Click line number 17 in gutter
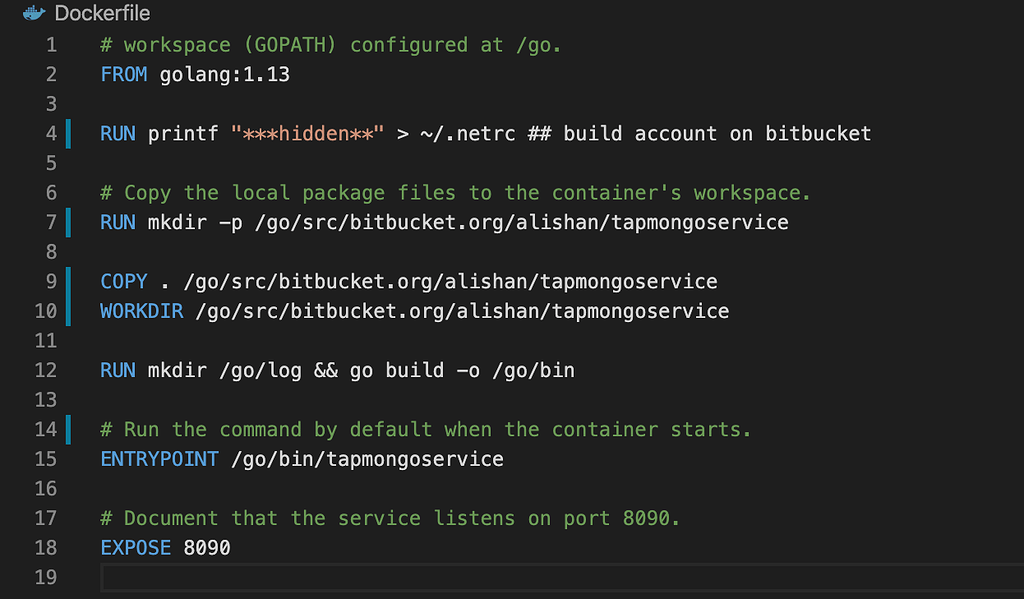The image size is (1024, 599). click(x=46, y=519)
